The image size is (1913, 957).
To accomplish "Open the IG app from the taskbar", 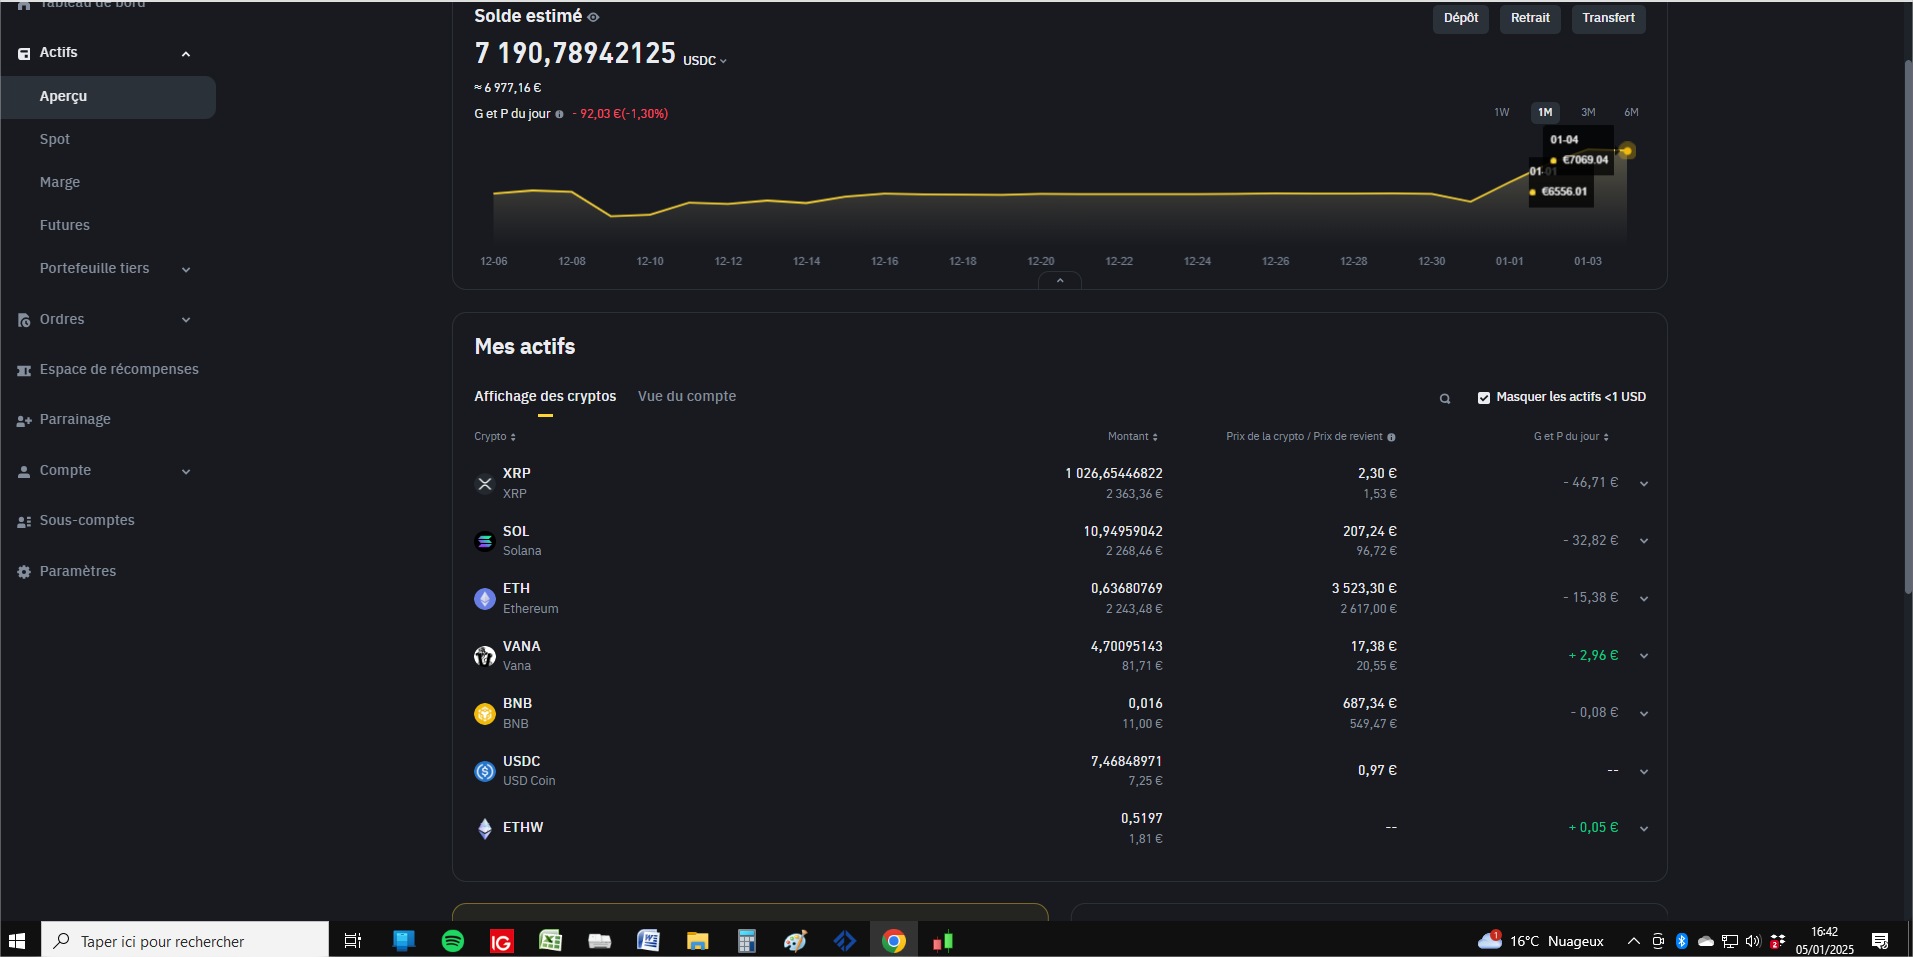I will click(501, 941).
